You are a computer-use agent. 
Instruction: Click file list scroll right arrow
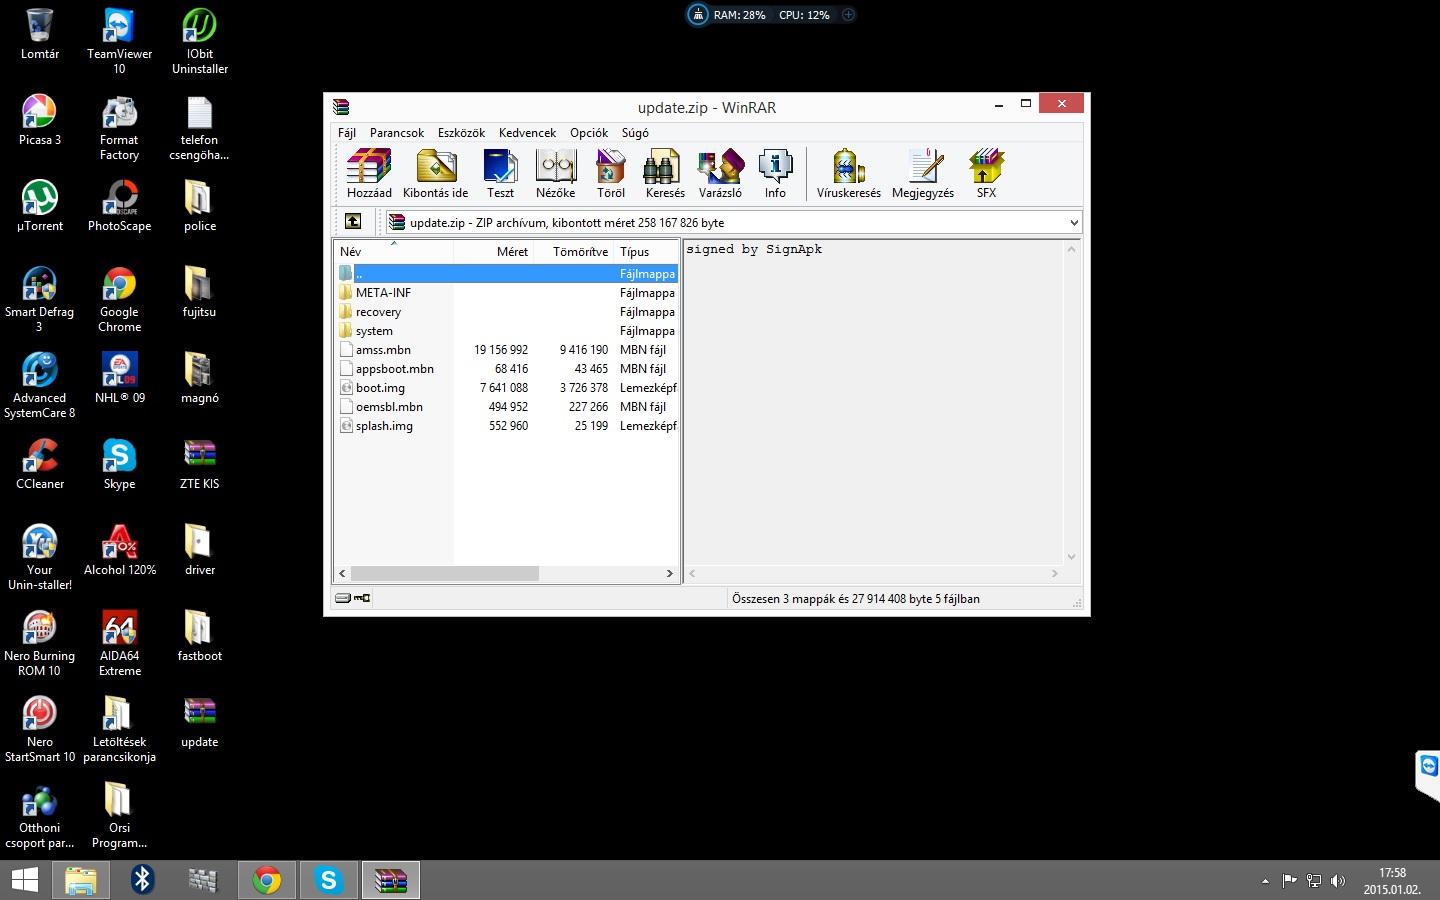click(670, 573)
